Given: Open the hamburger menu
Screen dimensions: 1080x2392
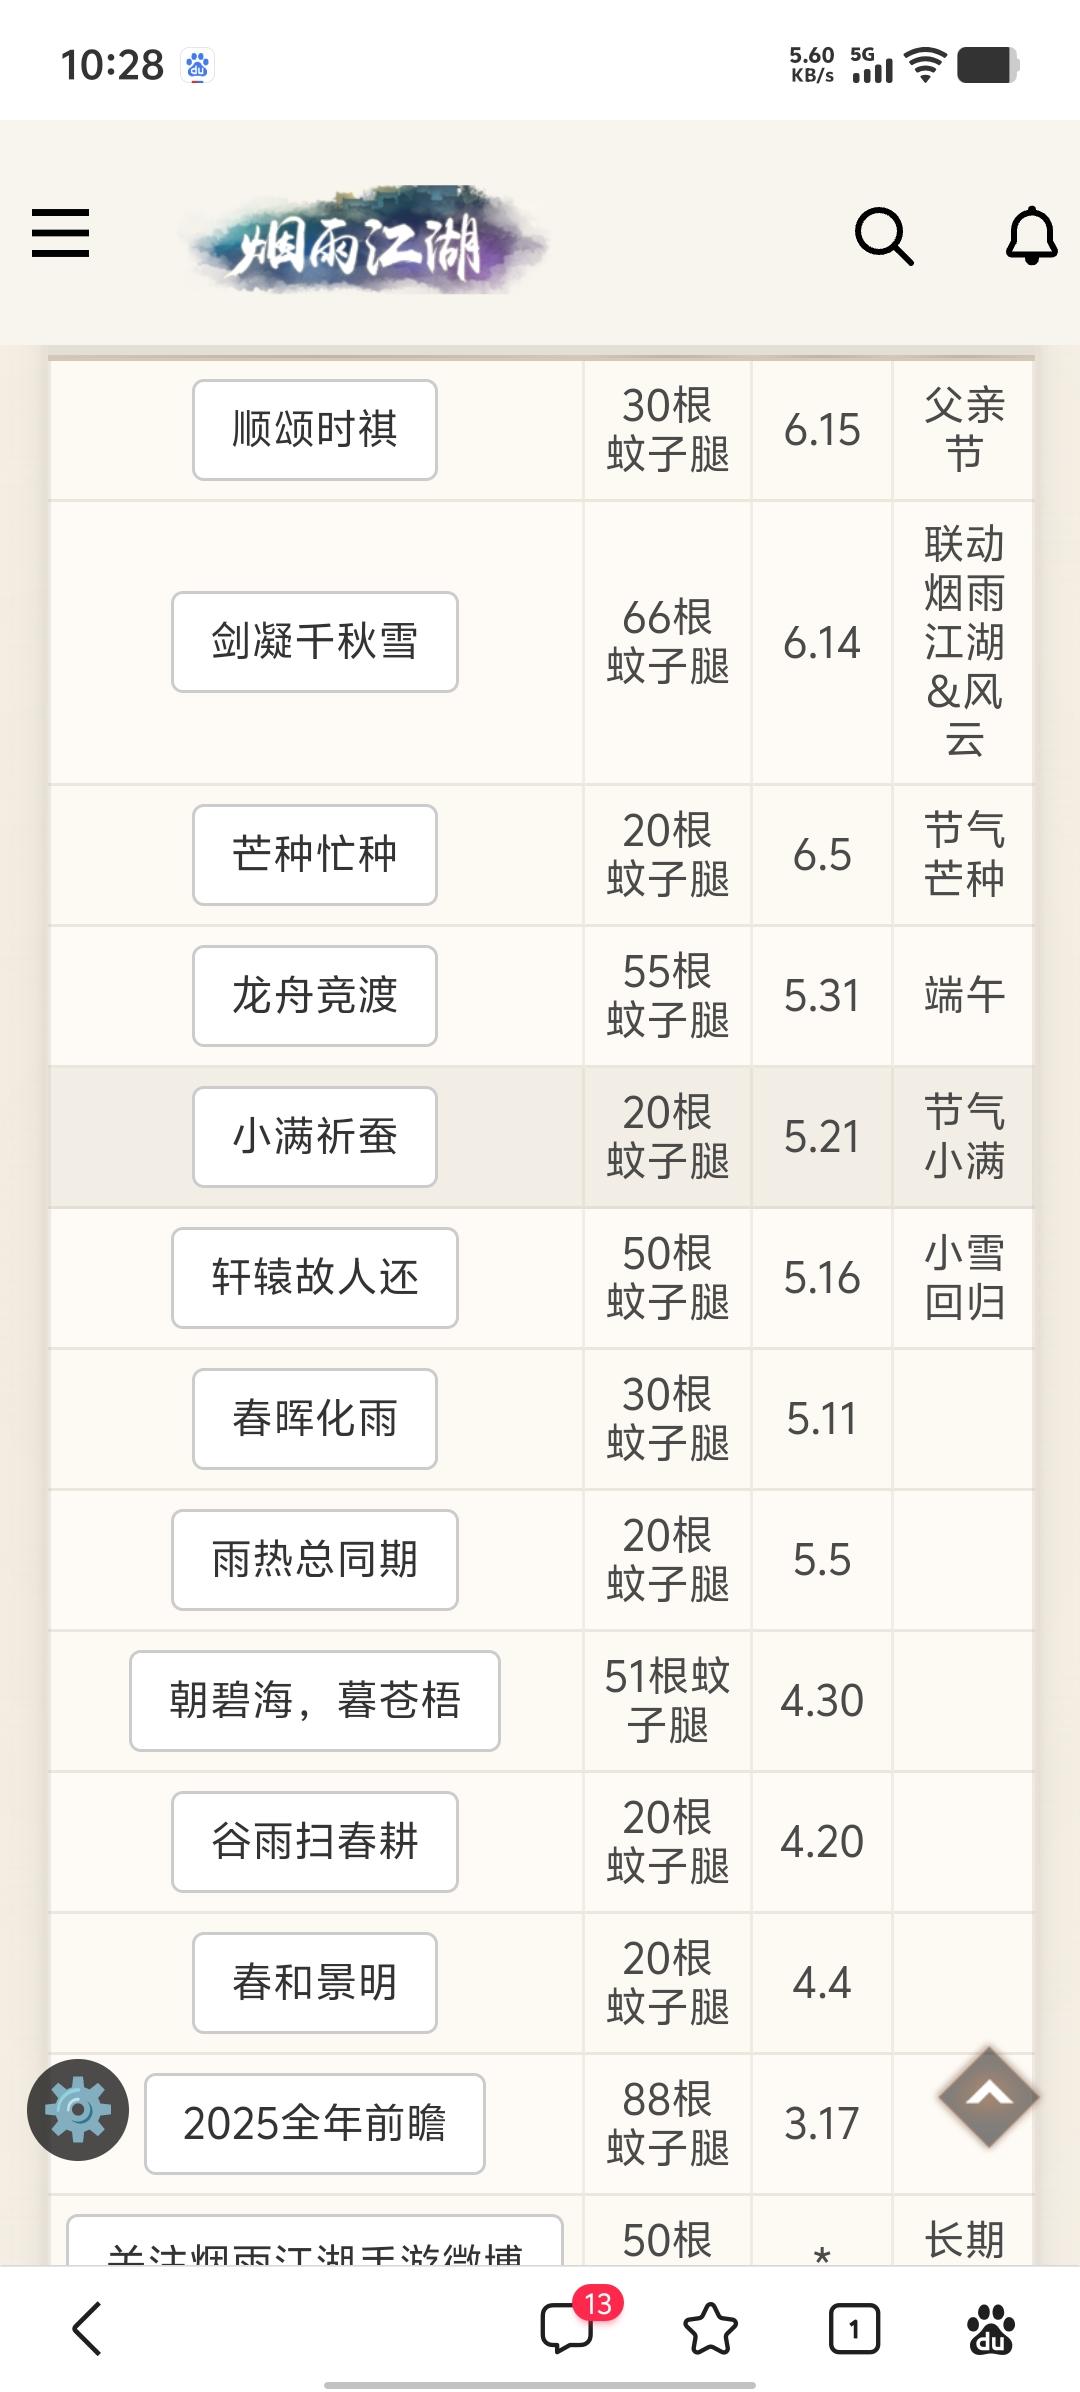Looking at the screenshot, I should [61, 233].
